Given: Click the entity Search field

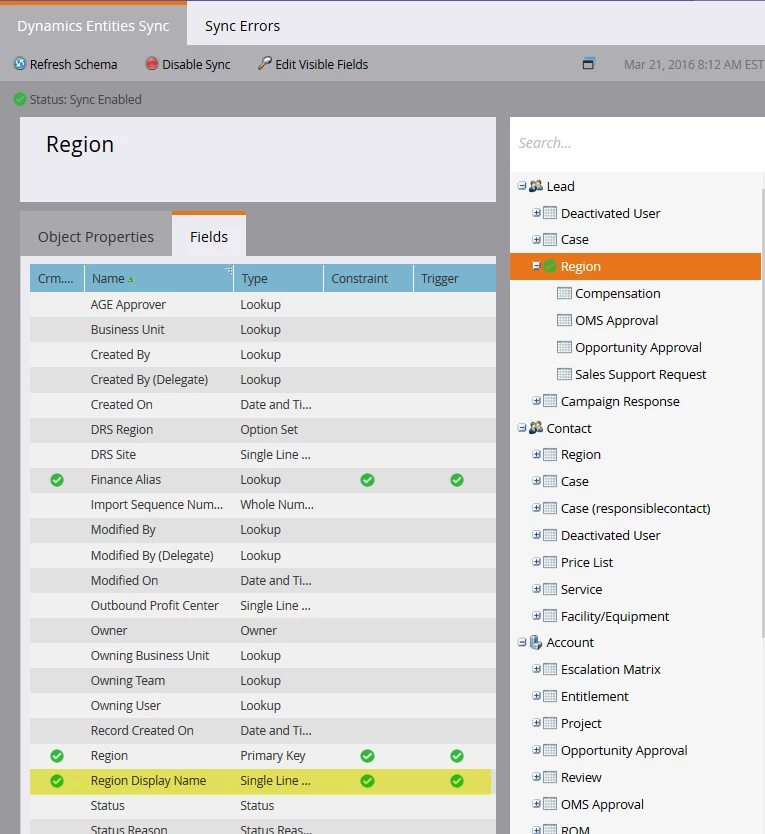Looking at the screenshot, I should (x=638, y=143).
